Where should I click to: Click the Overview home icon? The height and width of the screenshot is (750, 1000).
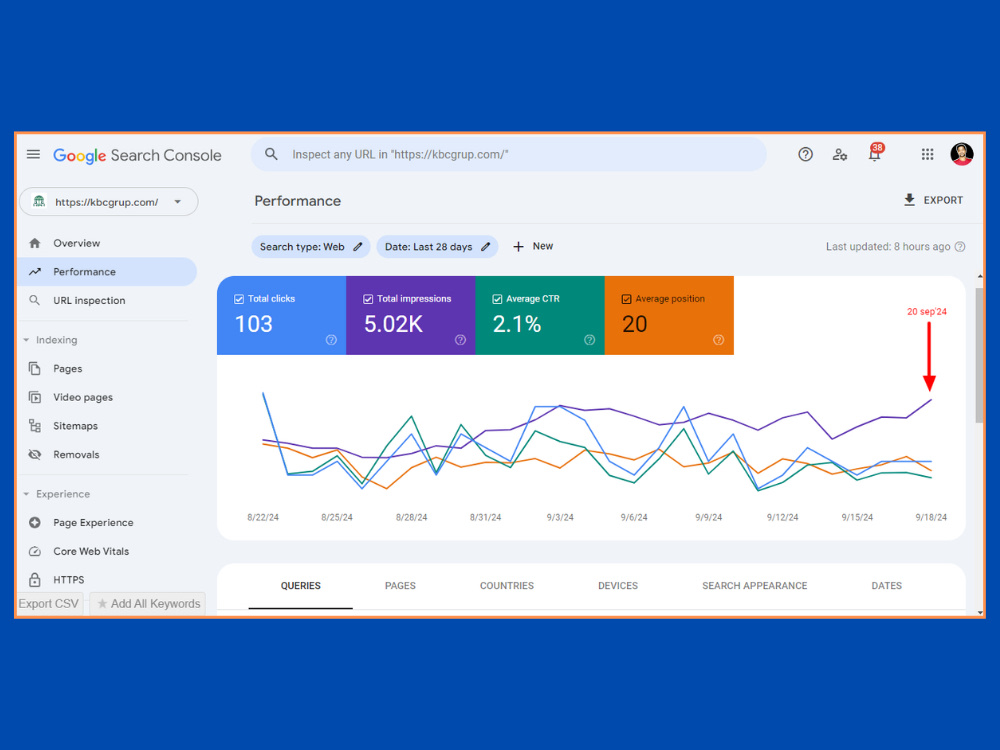coord(35,243)
